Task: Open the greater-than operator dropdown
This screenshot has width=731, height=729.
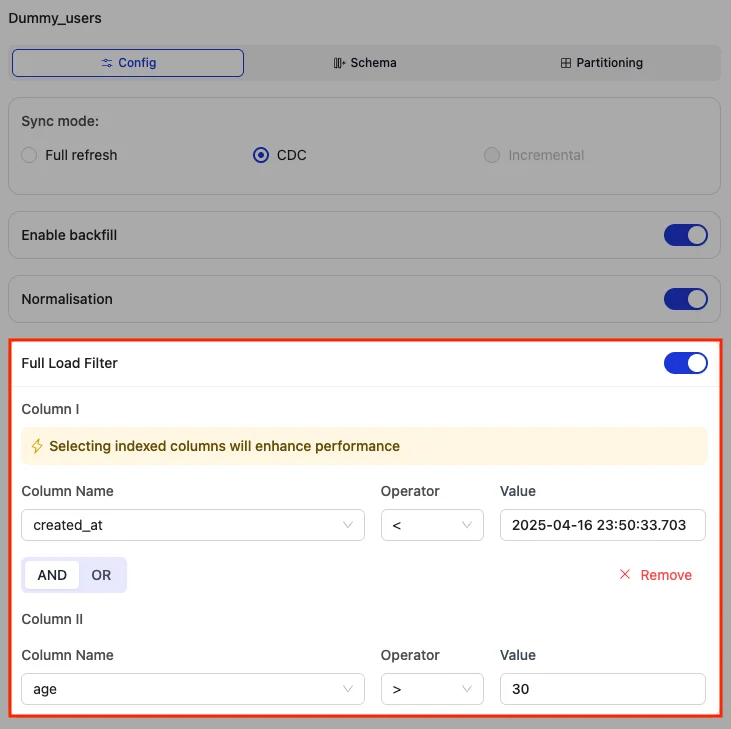Action: click(x=432, y=689)
